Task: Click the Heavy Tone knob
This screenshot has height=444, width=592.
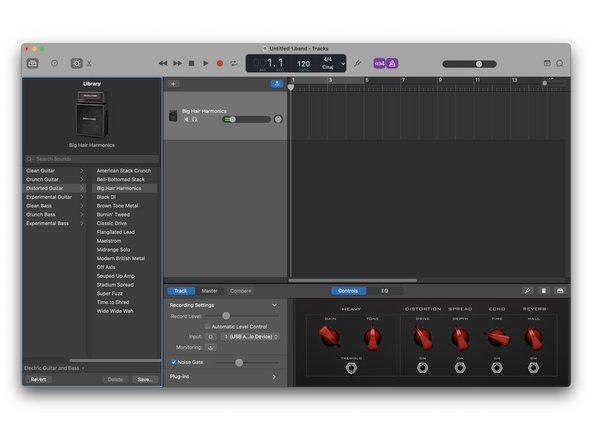Action: tap(372, 338)
